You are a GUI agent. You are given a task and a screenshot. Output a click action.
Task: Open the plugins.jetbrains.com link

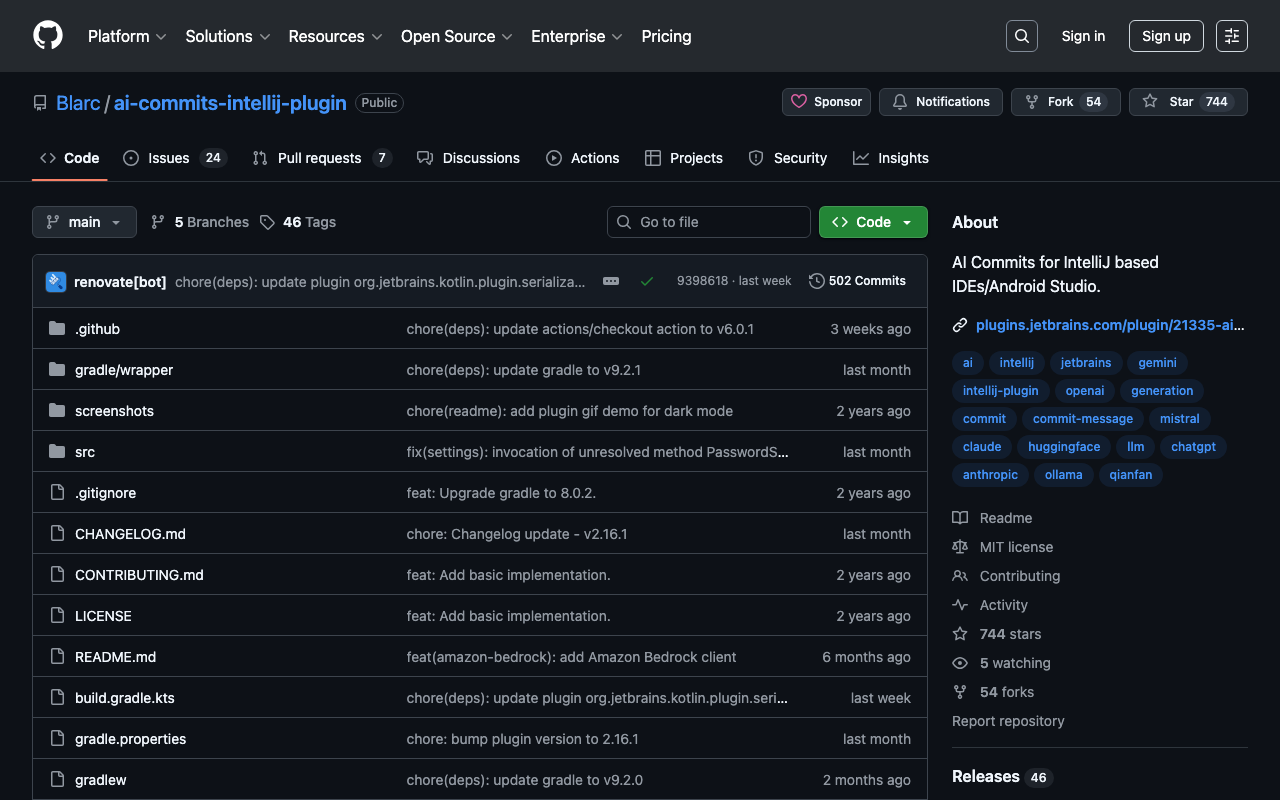(1109, 325)
